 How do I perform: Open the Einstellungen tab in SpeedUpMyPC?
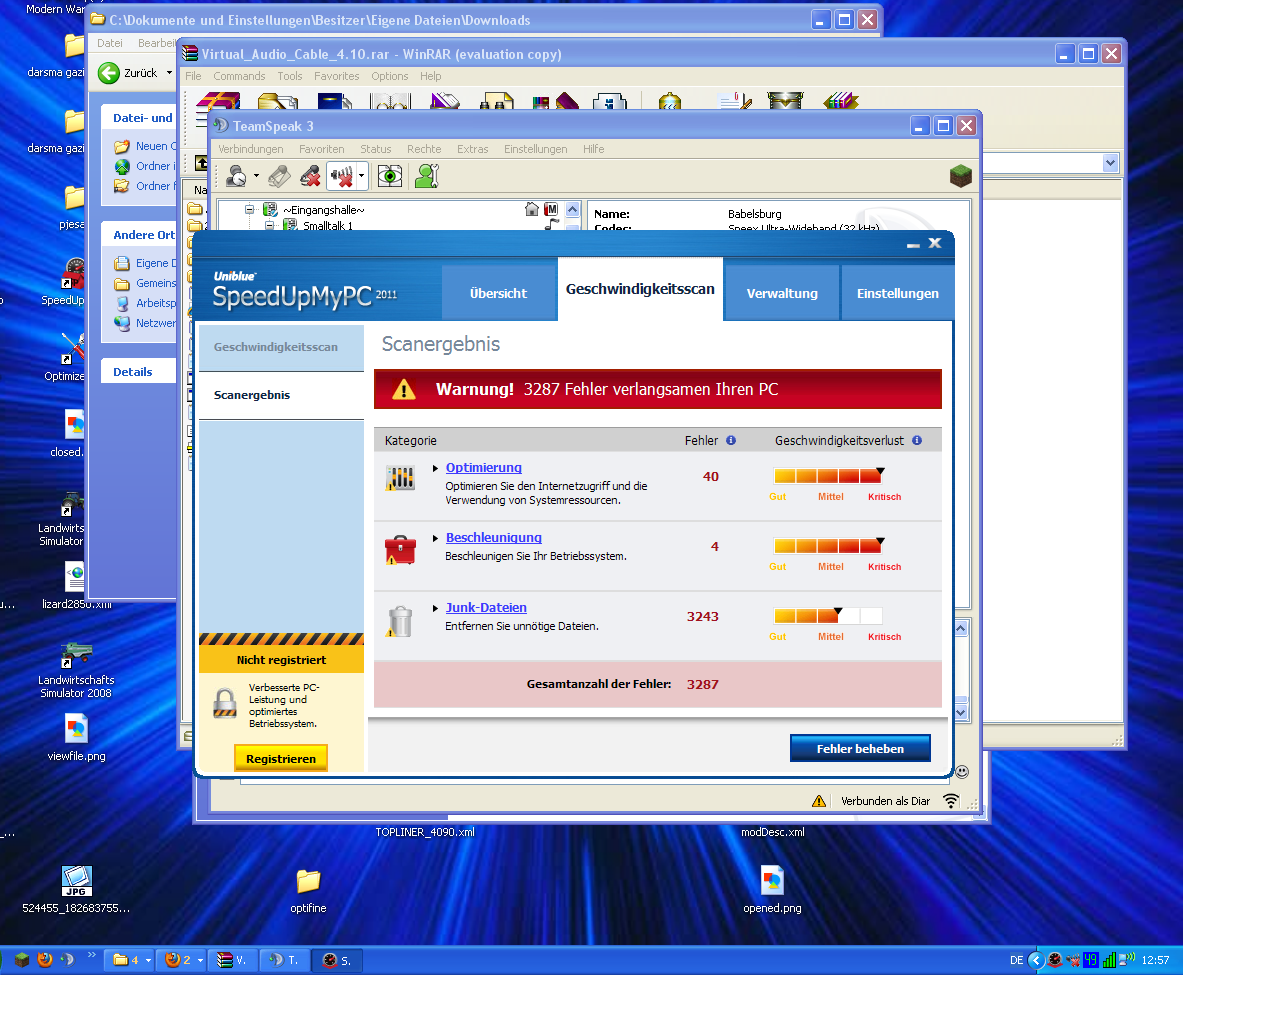click(x=897, y=293)
